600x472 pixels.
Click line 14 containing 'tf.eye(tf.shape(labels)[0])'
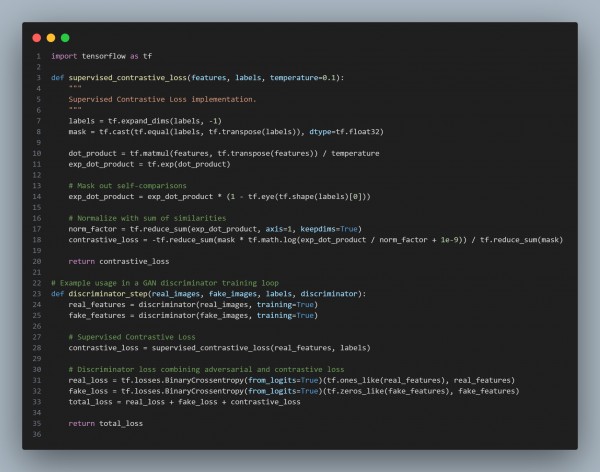click(219, 197)
